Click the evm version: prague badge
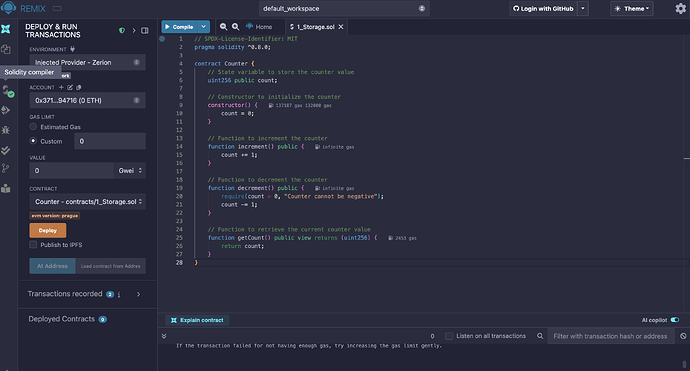 (55, 216)
